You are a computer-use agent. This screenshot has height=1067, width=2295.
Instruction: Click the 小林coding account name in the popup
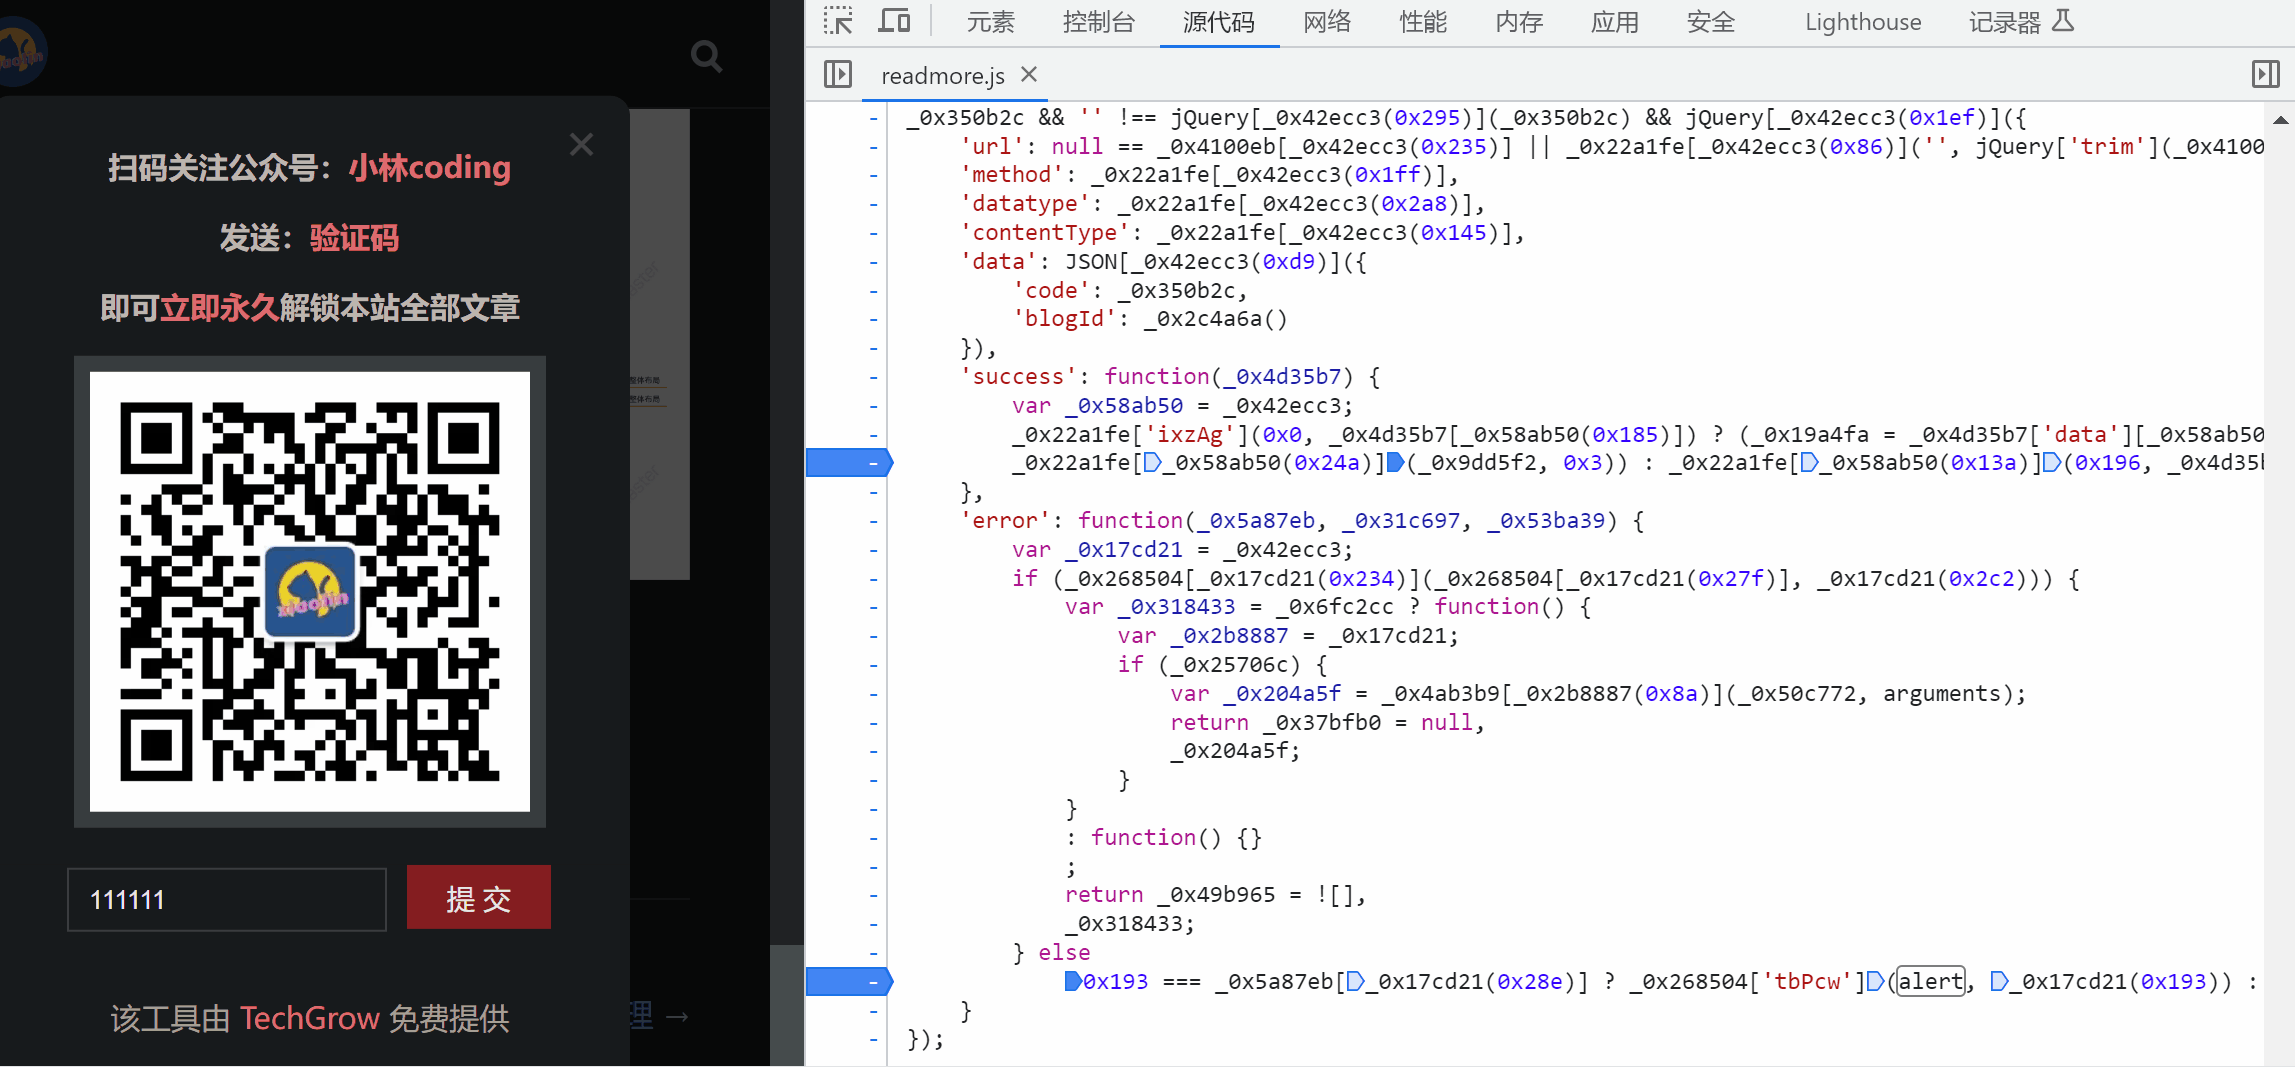(x=430, y=167)
